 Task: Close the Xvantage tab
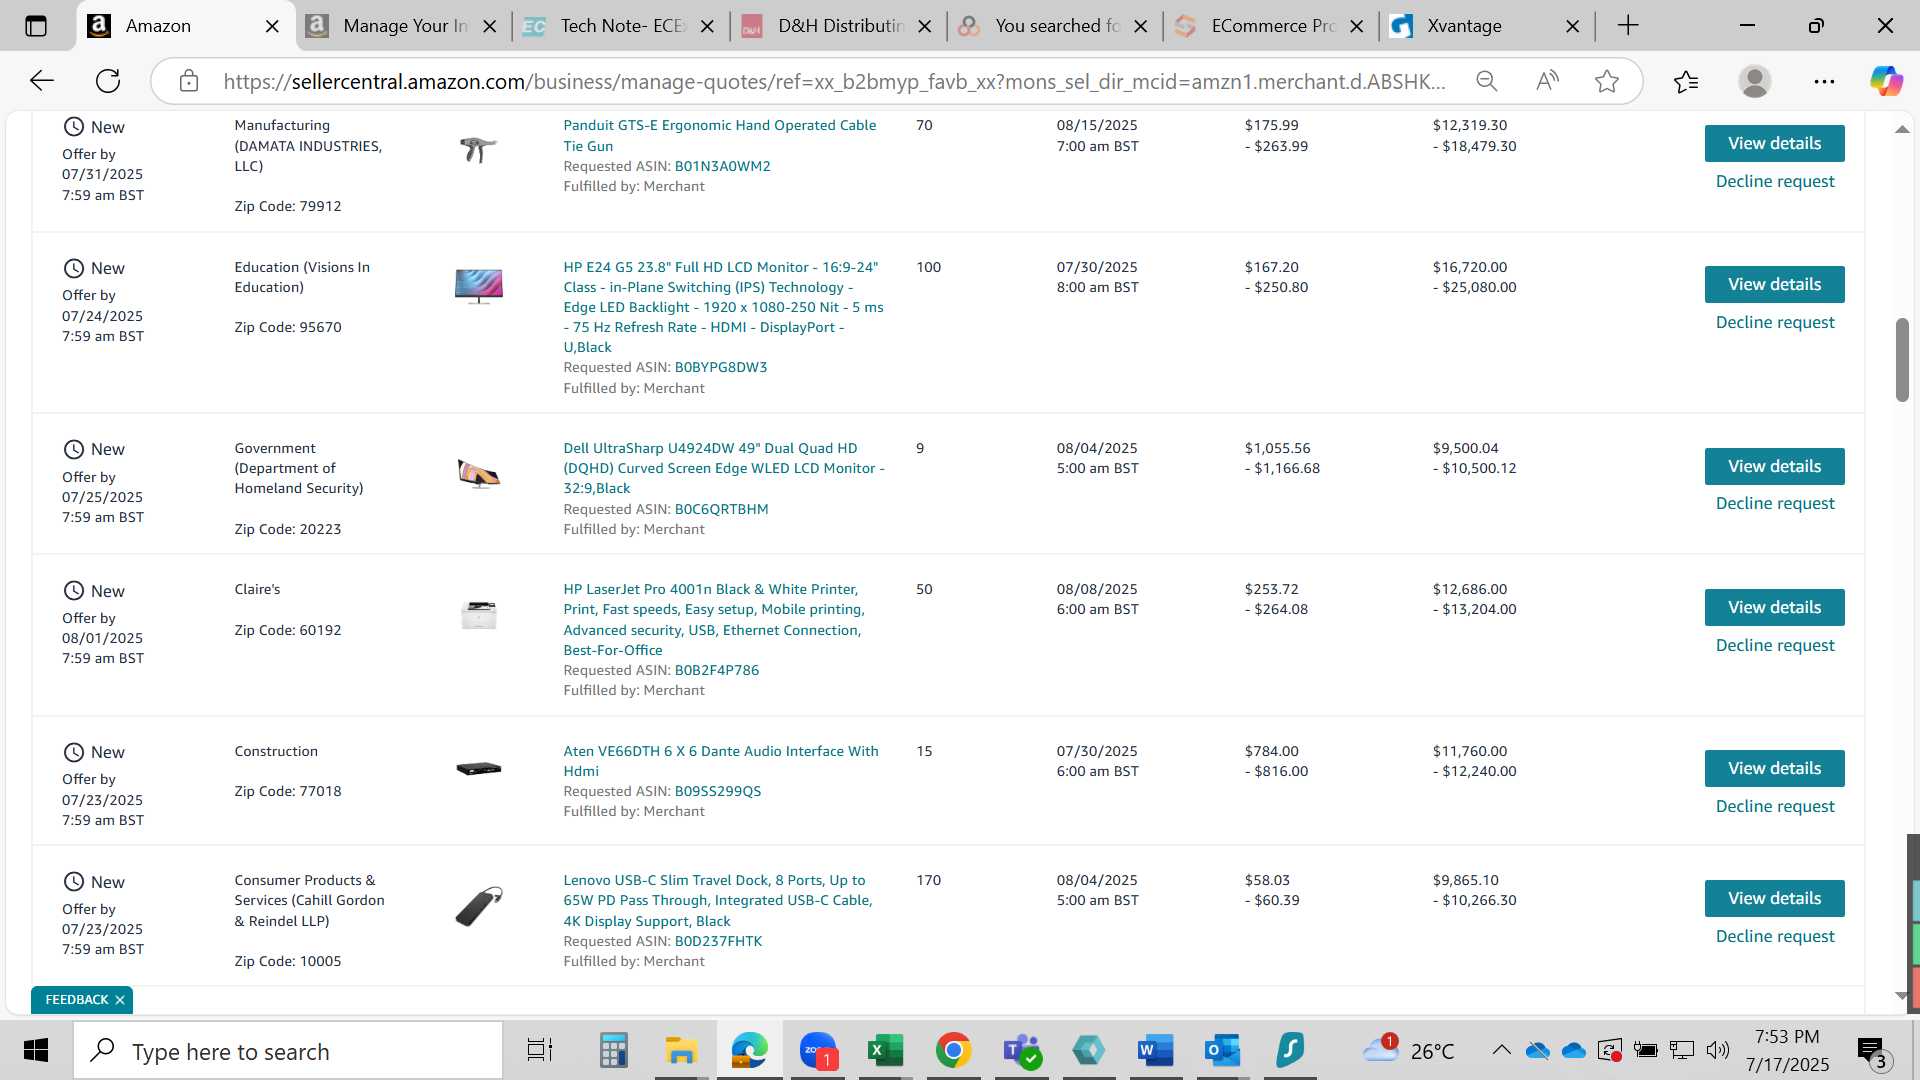click(1573, 26)
